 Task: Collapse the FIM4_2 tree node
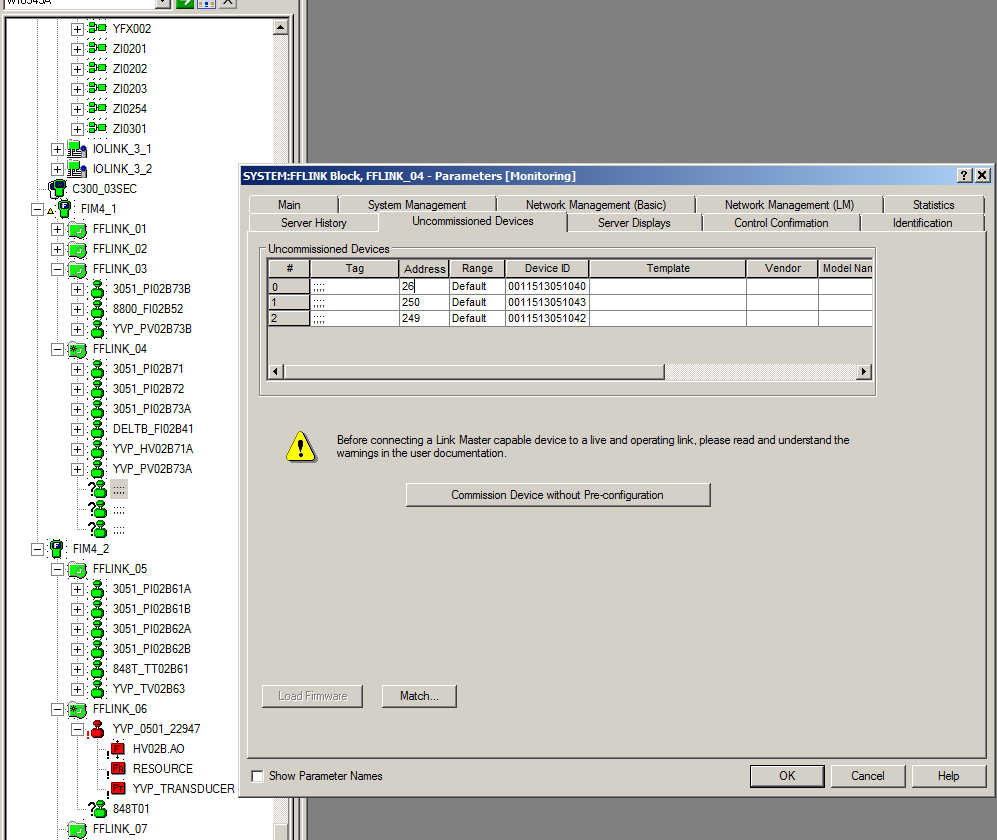coord(37,549)
